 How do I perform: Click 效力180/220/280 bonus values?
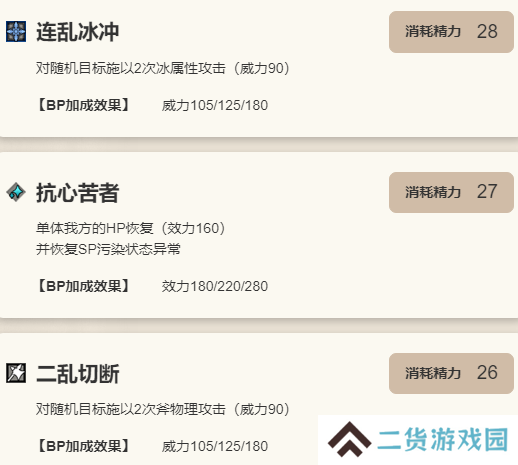point(215,286)
